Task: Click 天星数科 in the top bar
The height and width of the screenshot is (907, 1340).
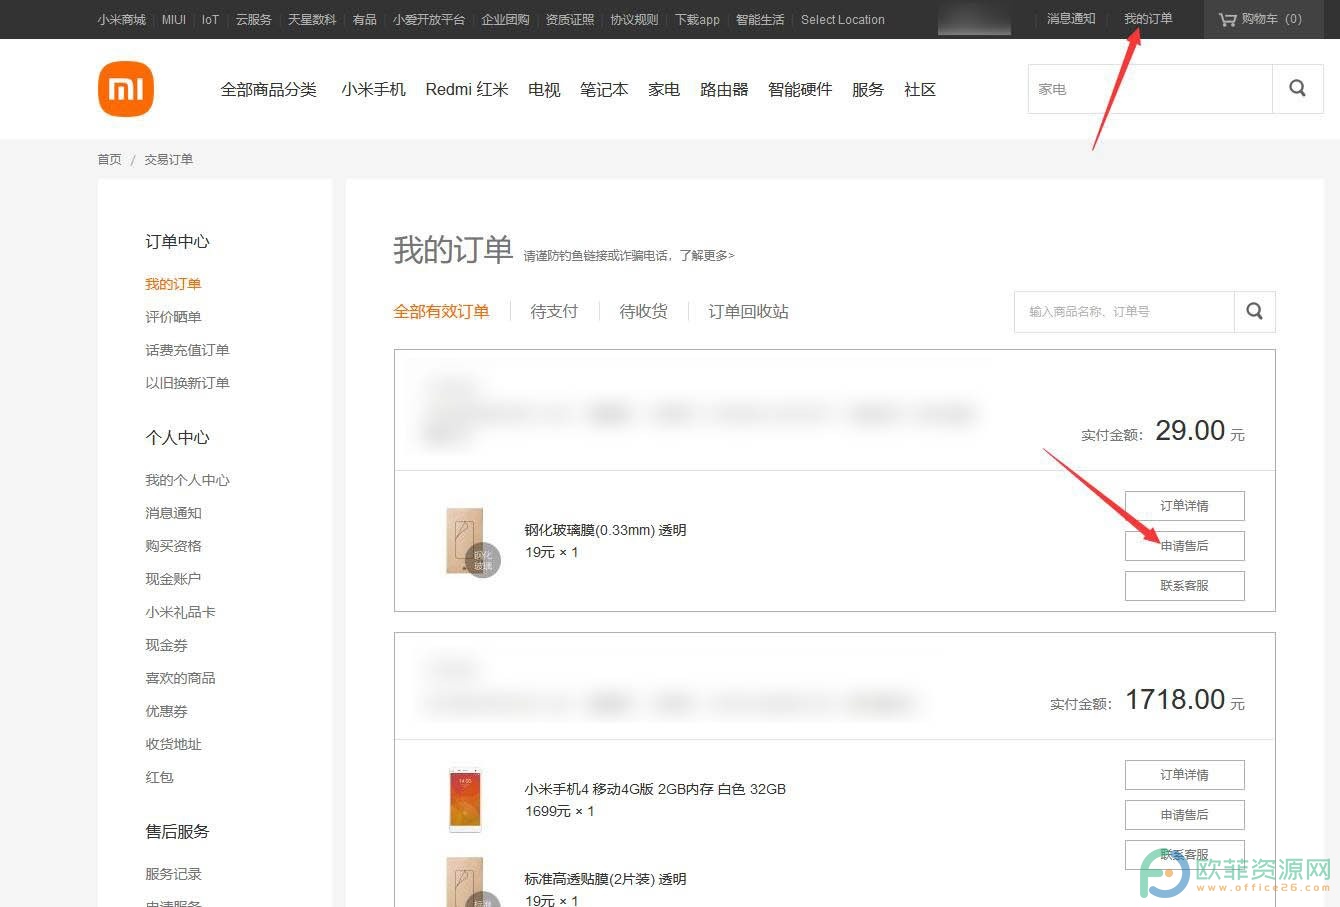Action: [312, 20]
